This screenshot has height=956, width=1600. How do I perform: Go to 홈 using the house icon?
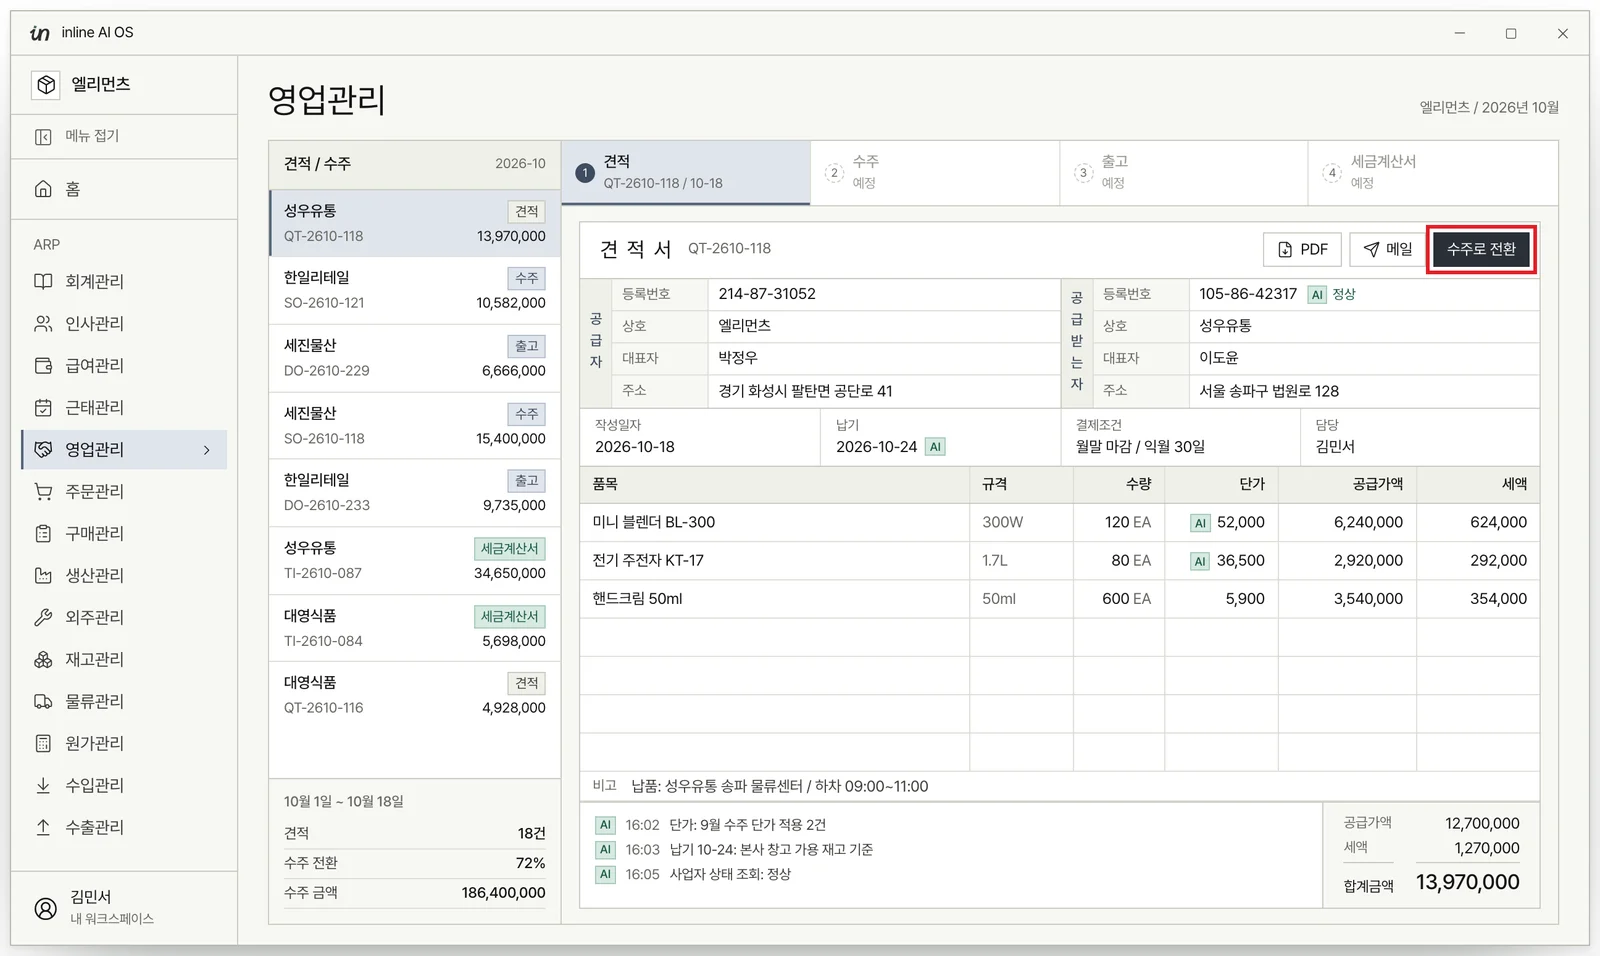pyautogui.click(x=43, y=189)
